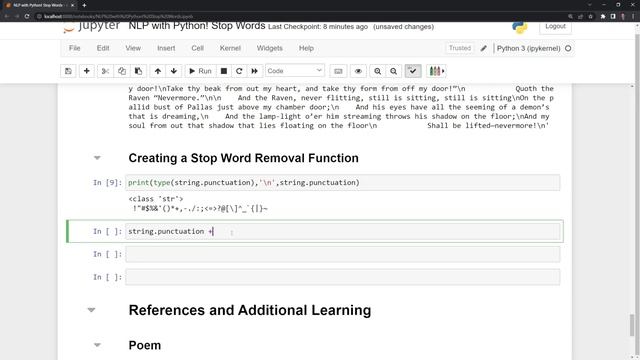Save and checkpoint the notebook
The width and height of the screenshot is (640, 360).
coord(68,71)
